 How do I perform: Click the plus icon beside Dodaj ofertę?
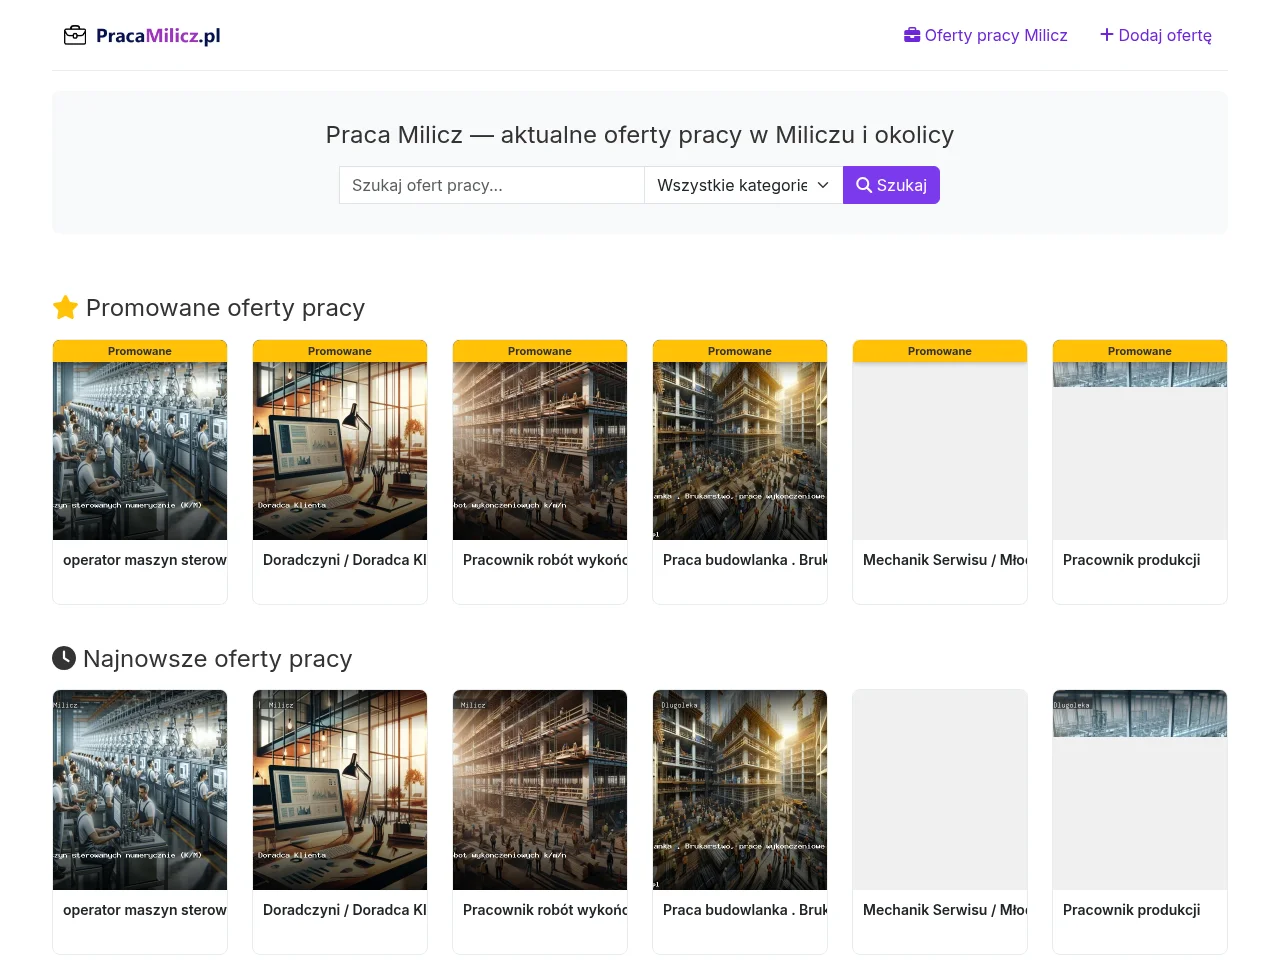(x=1107, y=35)
